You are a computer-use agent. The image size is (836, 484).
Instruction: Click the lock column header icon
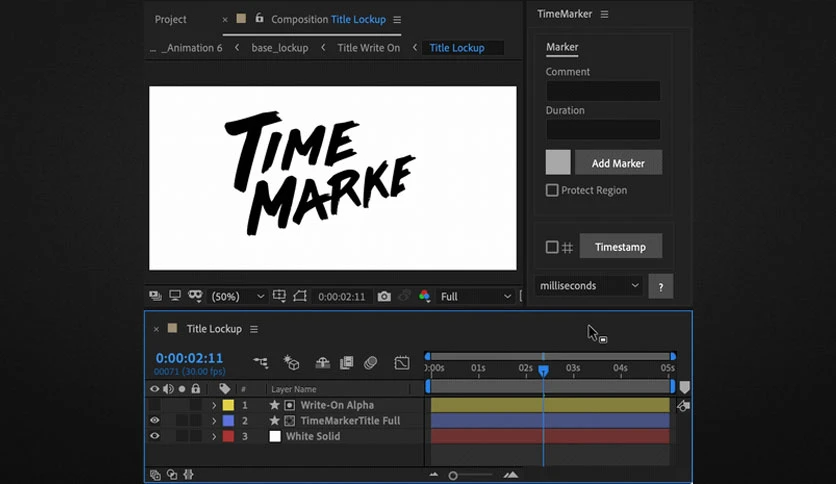click(196, 389)
